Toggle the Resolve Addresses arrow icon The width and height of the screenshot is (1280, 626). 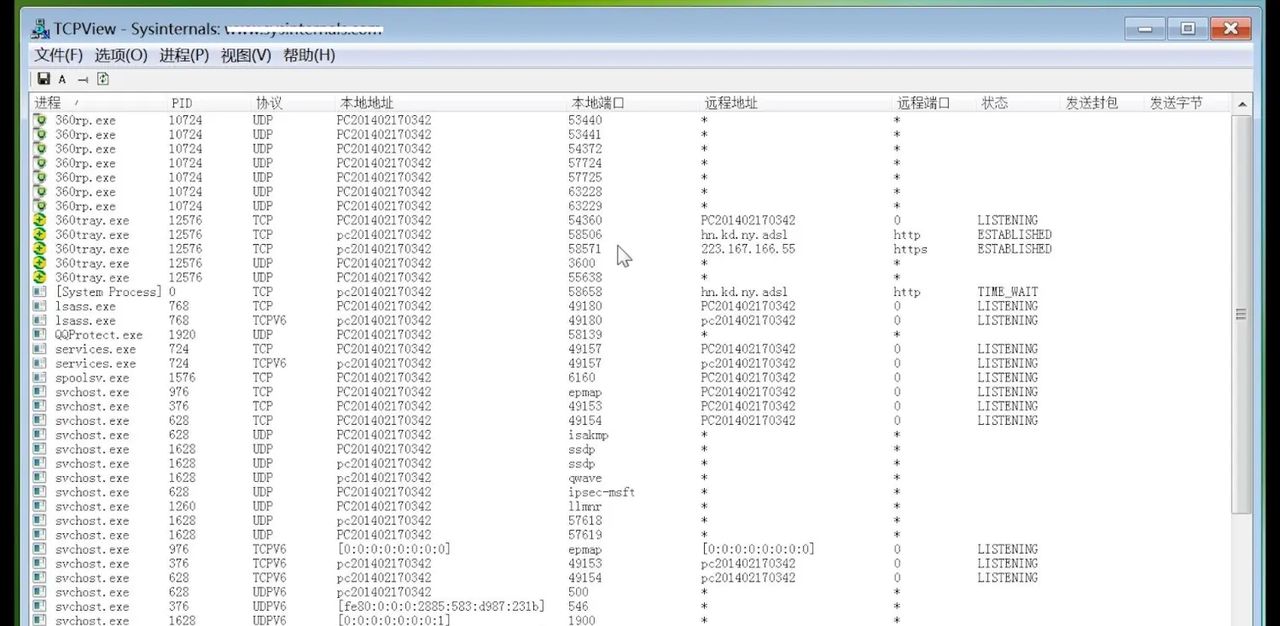click(x=81, y=78)
